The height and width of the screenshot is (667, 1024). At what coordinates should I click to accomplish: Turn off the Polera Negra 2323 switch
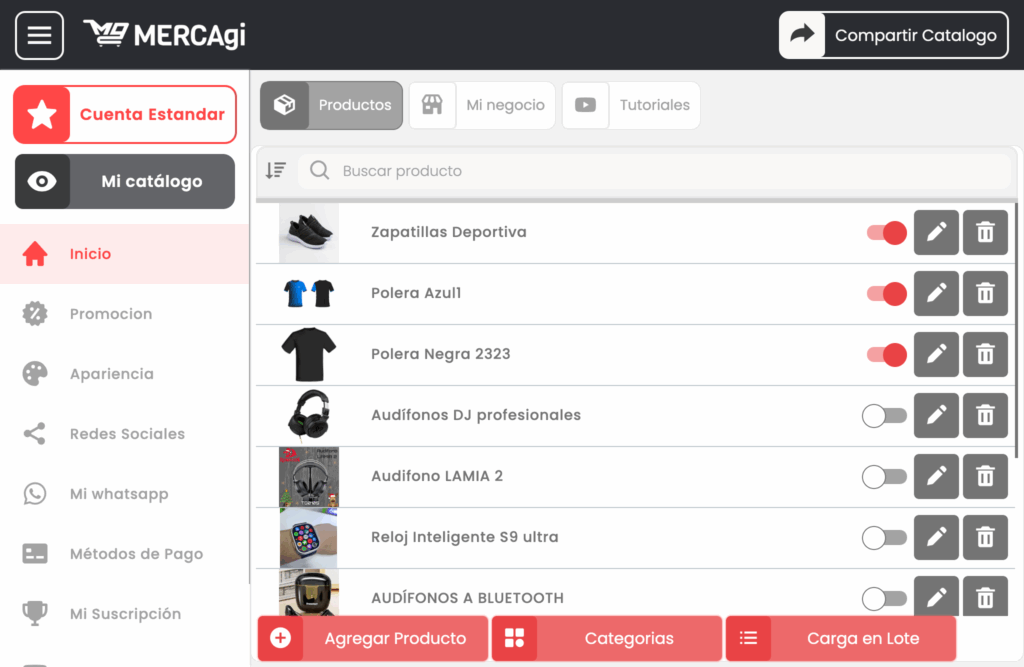(x=886, y=355)
